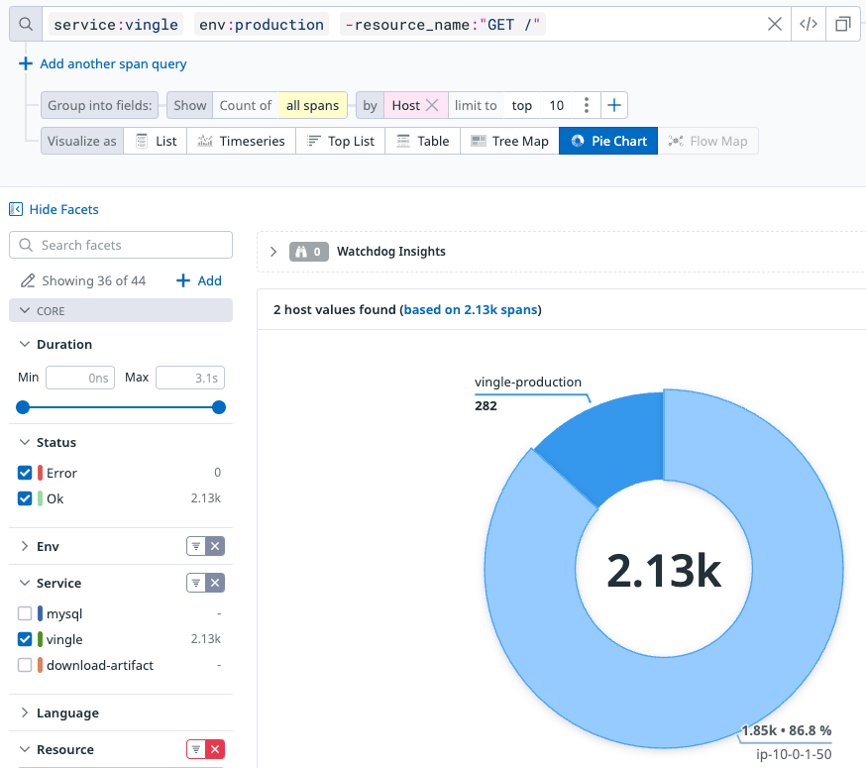Click Add another span query link

[x=113, y=63]
